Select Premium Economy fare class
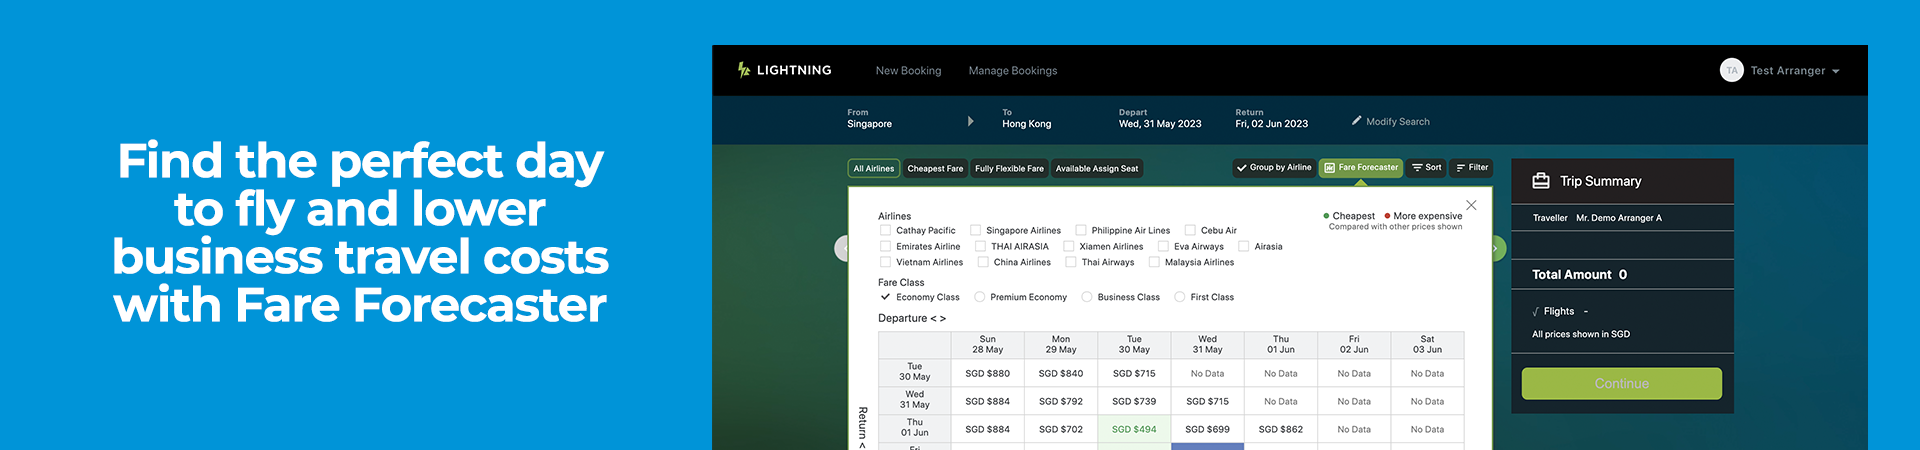Viewport: 1920px width, 450px height. point(980,297)
